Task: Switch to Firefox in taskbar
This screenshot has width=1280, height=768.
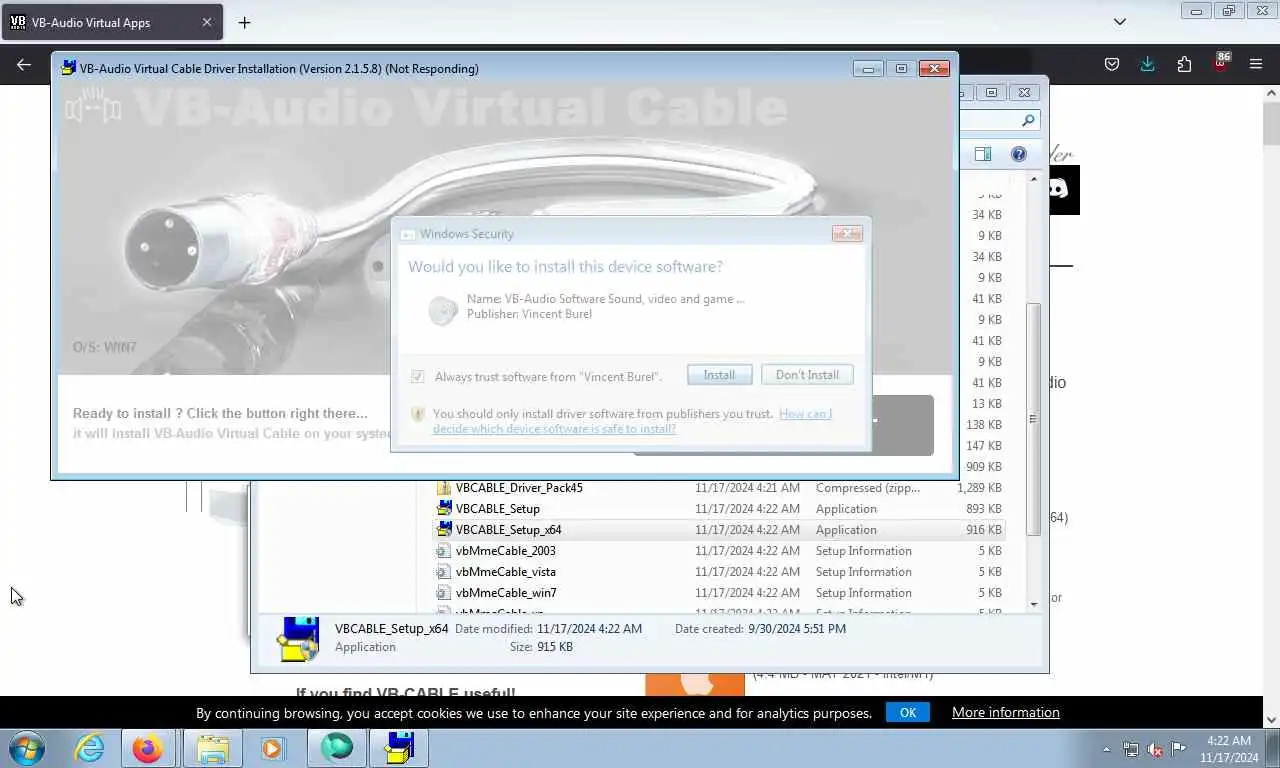Action: [148, 748]
